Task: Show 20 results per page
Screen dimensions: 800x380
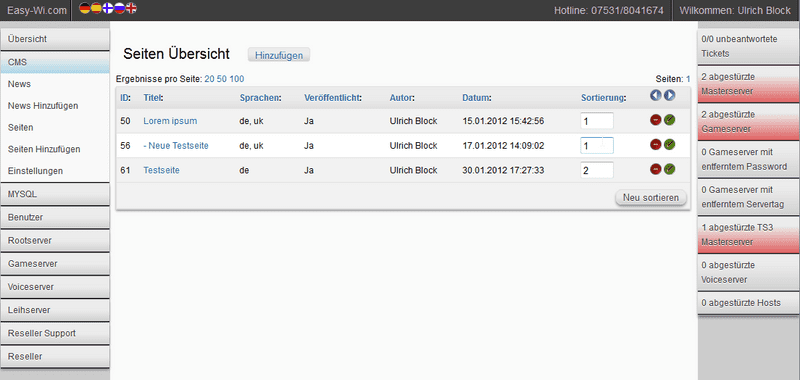Action: [x=209, y=79]
